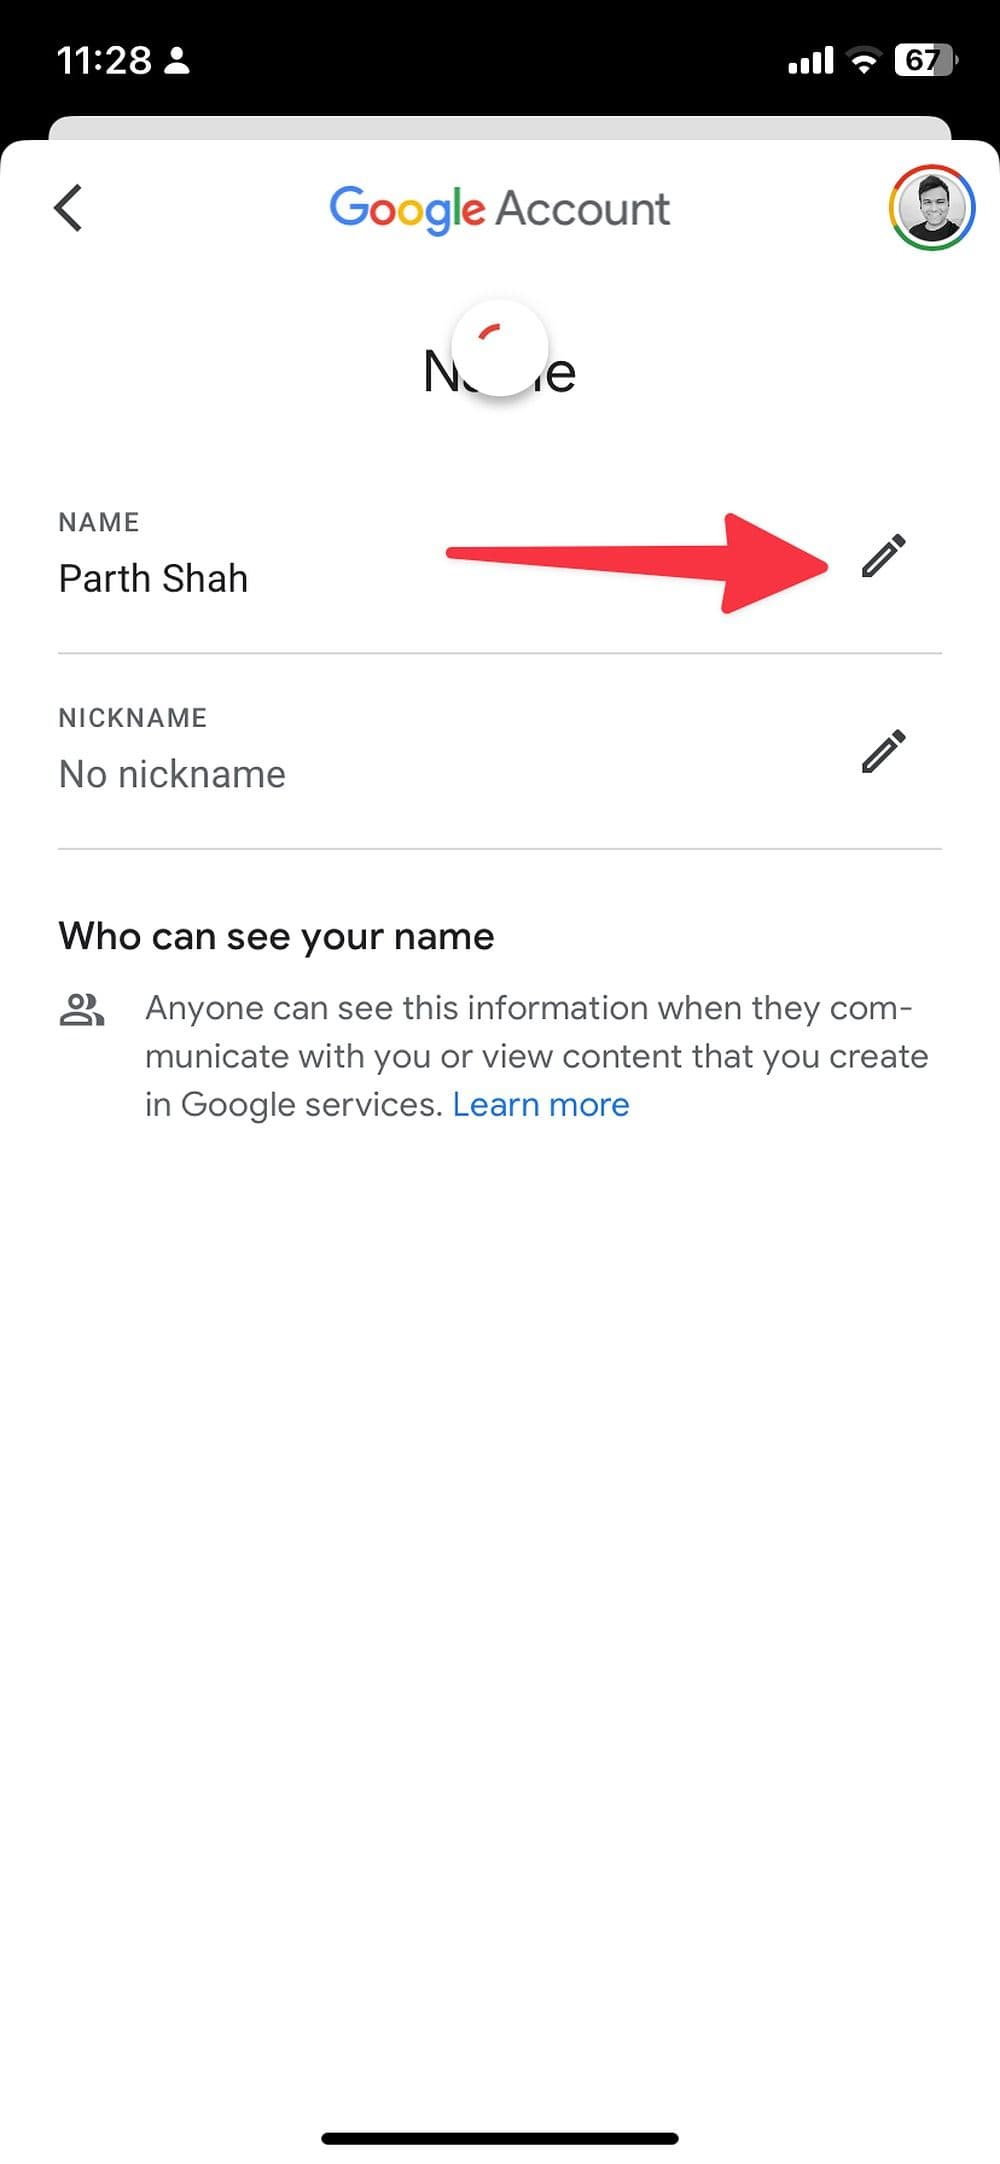Click the NICKNAME field label

click(133, 717)
